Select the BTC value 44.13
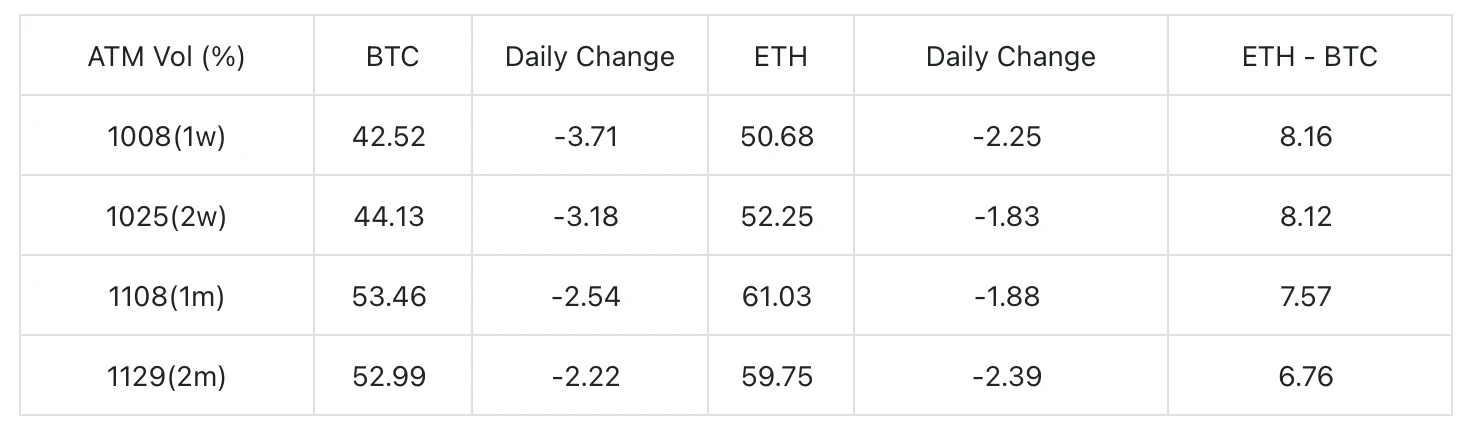1476x436 pixels. [x=389, y=216]
